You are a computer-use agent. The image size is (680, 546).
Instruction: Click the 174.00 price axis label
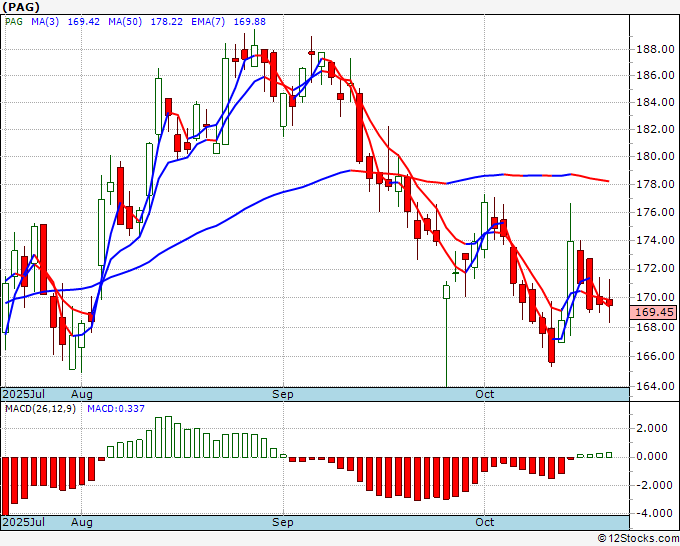(x=655, y=240)
